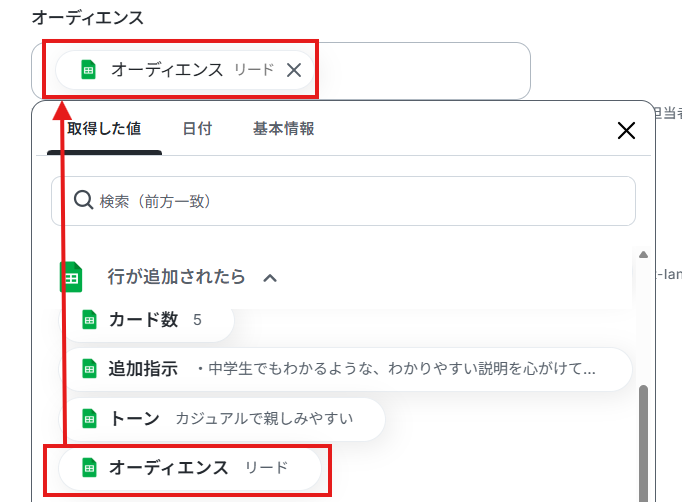
Task: Click the scrollbar up arrow
Action: (x=643, y=256)
